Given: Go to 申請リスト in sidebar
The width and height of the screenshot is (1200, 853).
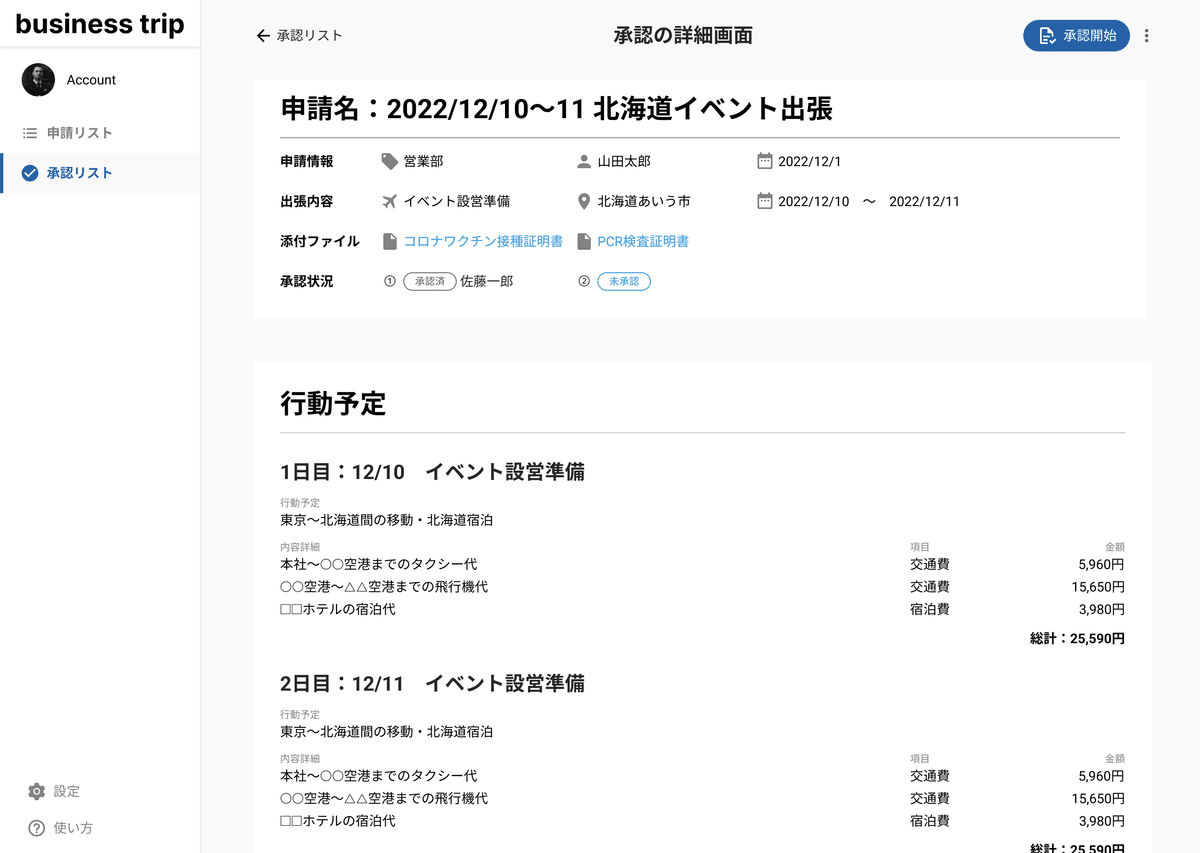Looking at the screenshot, I should tap(79, 133).
